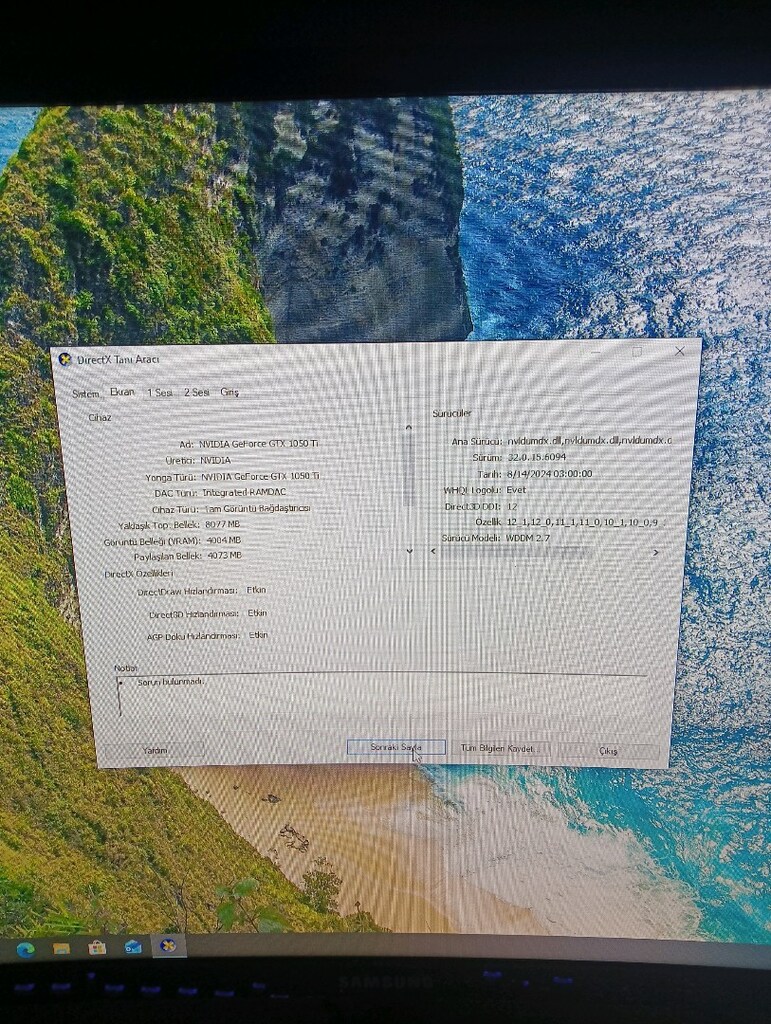Screen dimensions: 771x1024
Task: Click the 'Tam Görüntü Bağdaştırıcısı' value
Action: click(x=258, y=508)
